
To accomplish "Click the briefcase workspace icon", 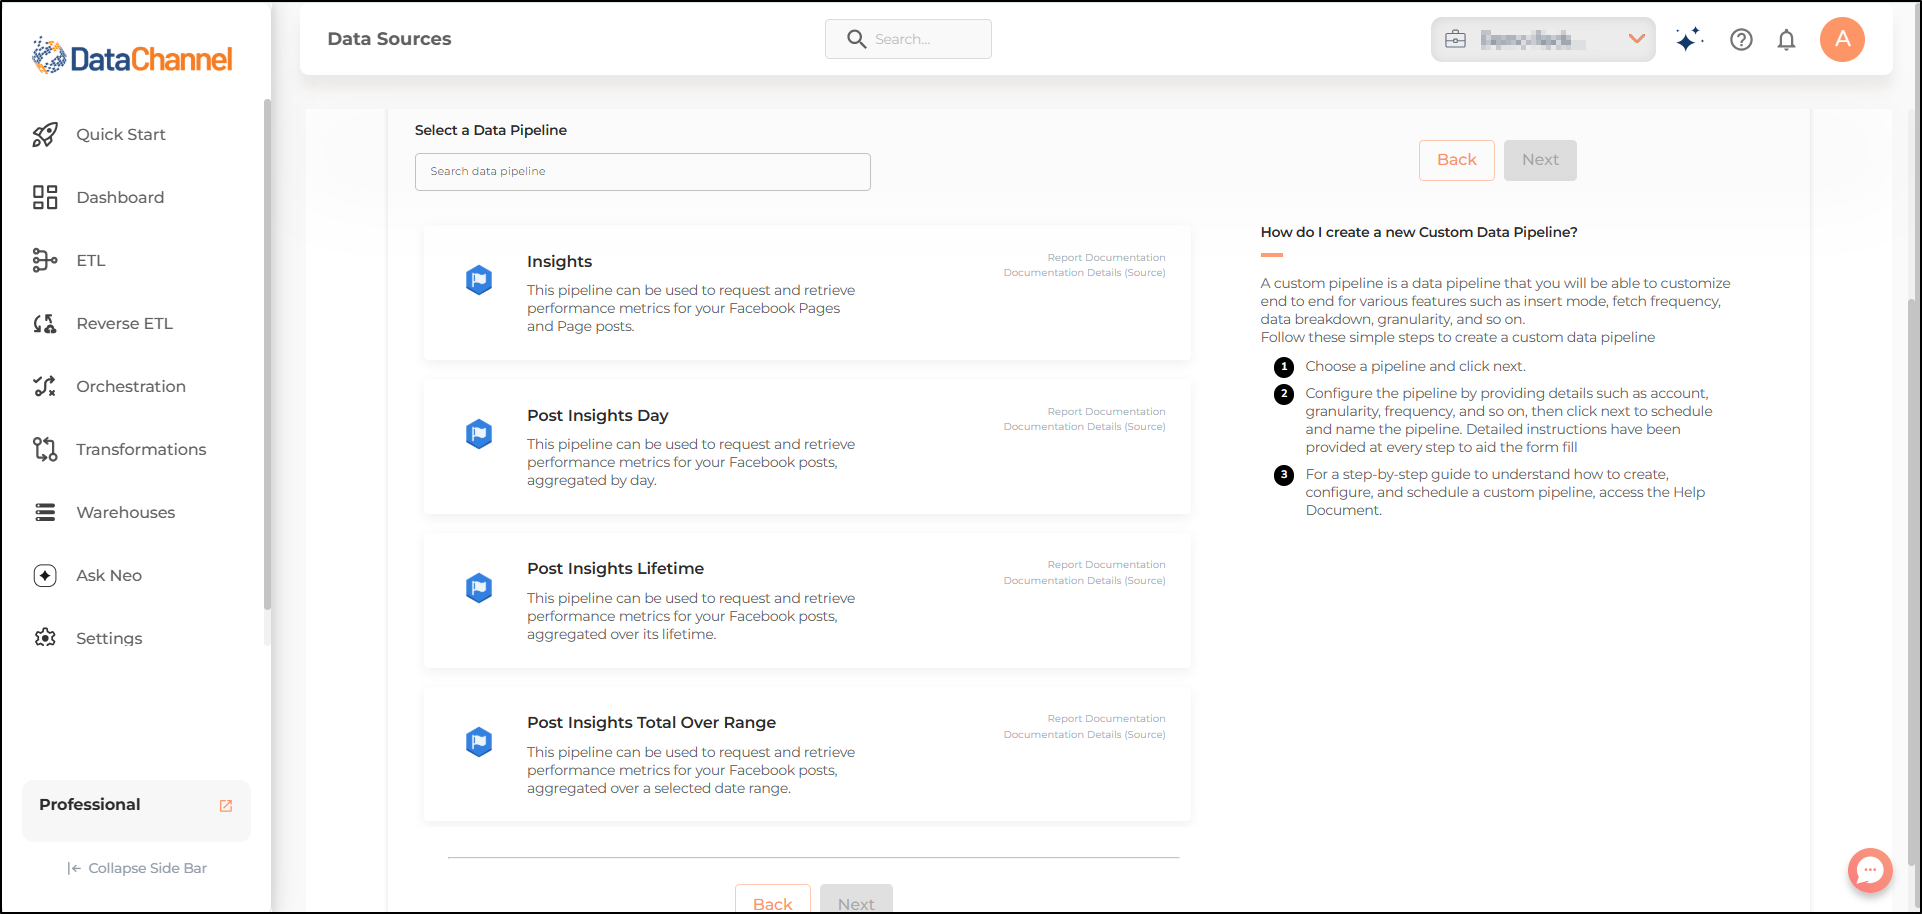I will (1456, 39).
